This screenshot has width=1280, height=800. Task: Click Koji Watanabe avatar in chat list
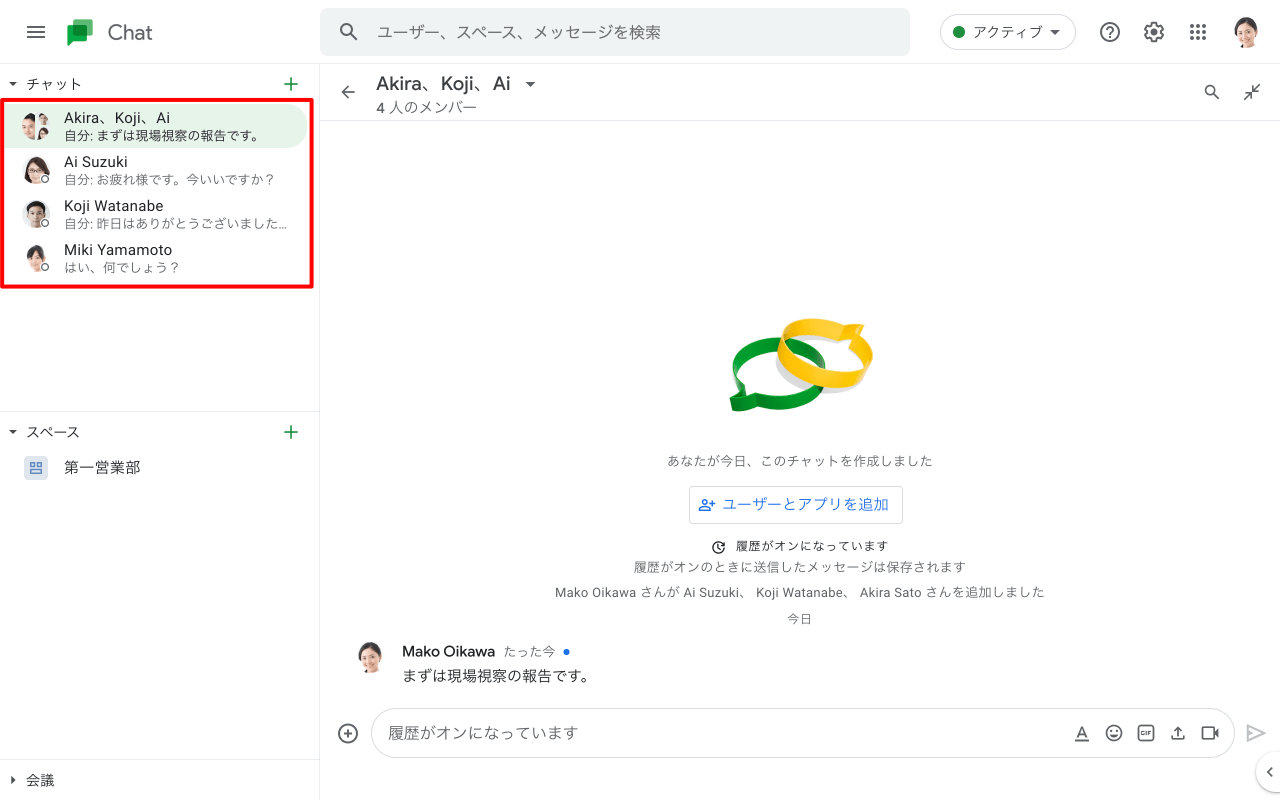click(36, 214)
